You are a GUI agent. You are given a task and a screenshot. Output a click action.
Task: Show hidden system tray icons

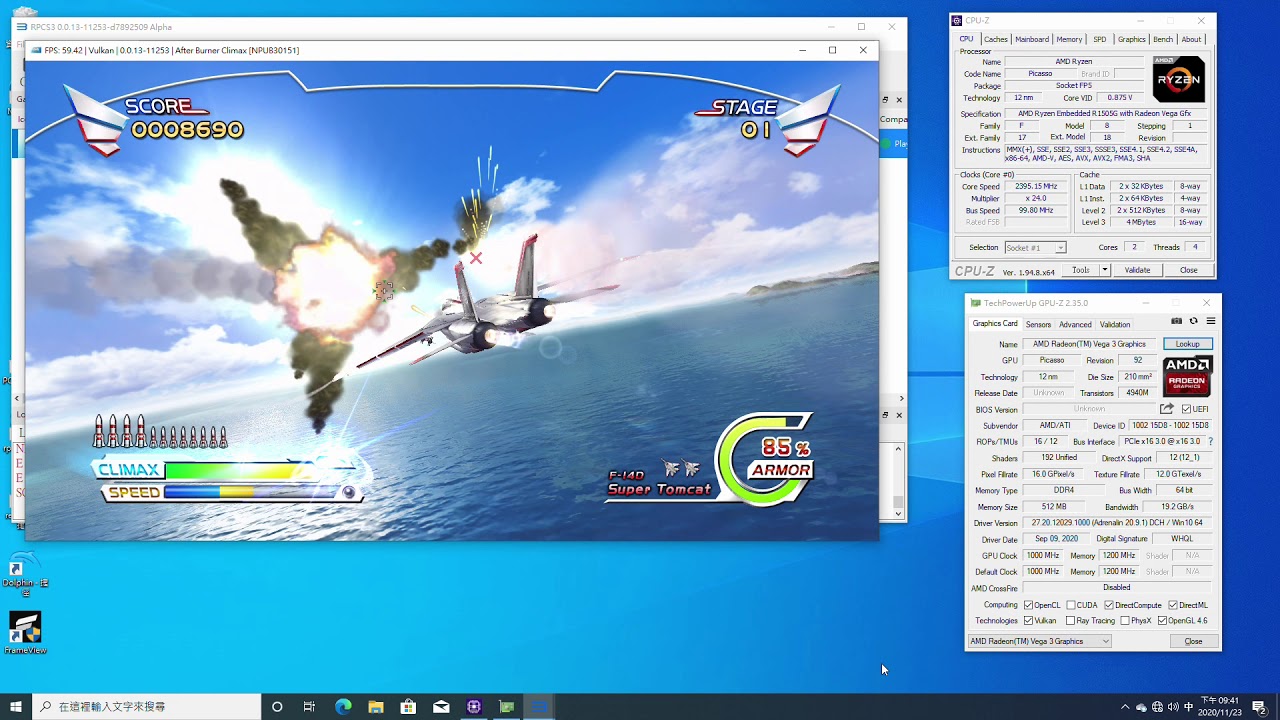1125,707
